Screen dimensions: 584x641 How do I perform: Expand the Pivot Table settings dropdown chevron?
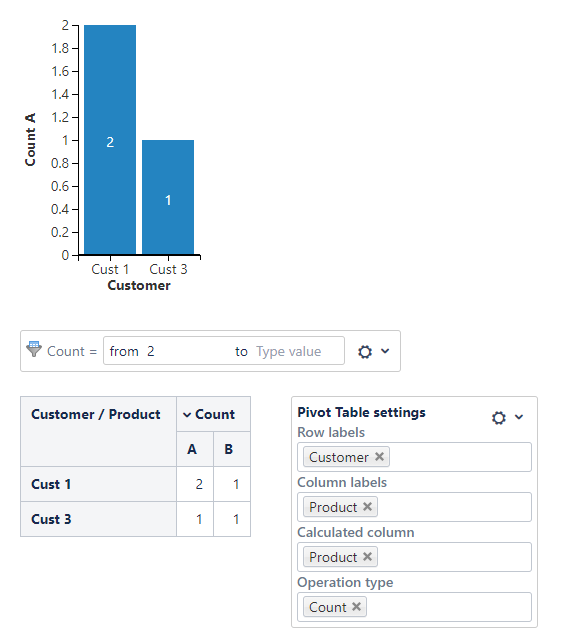pos(519,417)
